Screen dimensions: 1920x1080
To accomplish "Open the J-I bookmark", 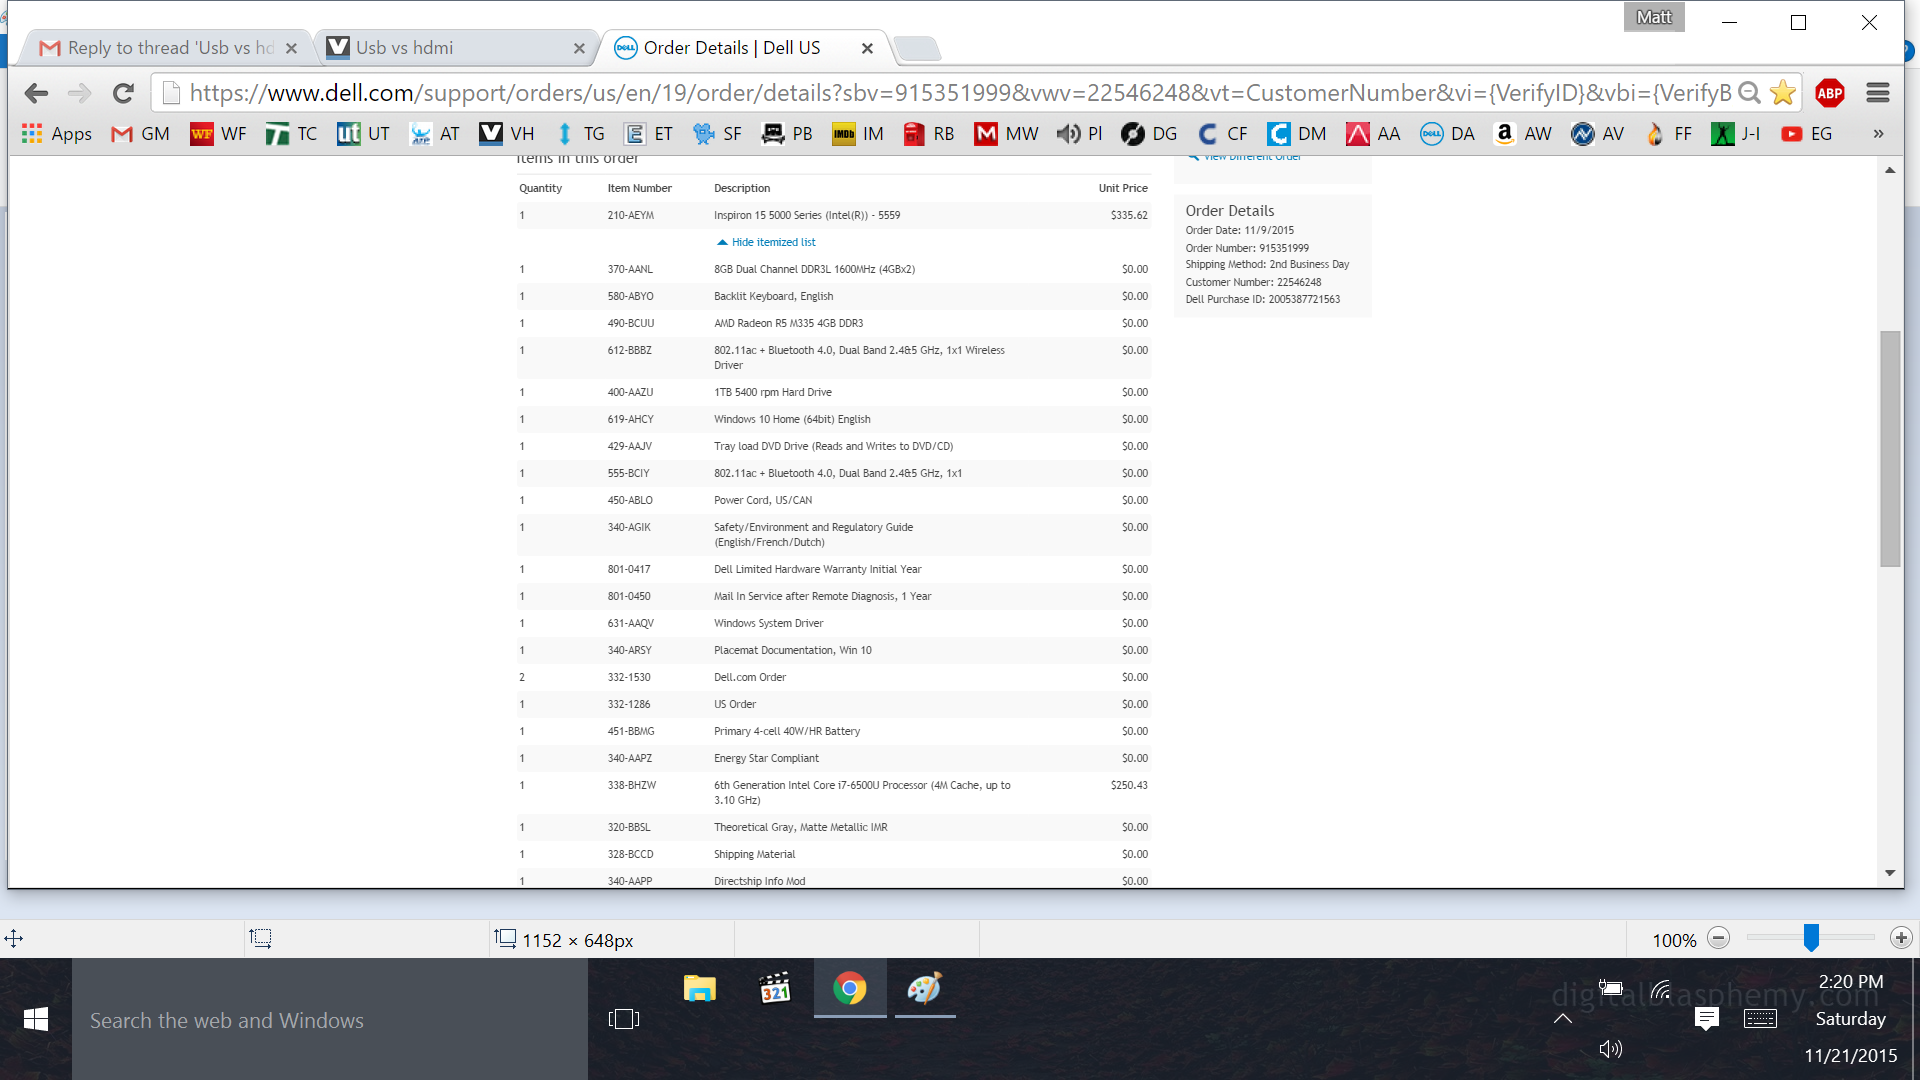I will pos(1736,134).
